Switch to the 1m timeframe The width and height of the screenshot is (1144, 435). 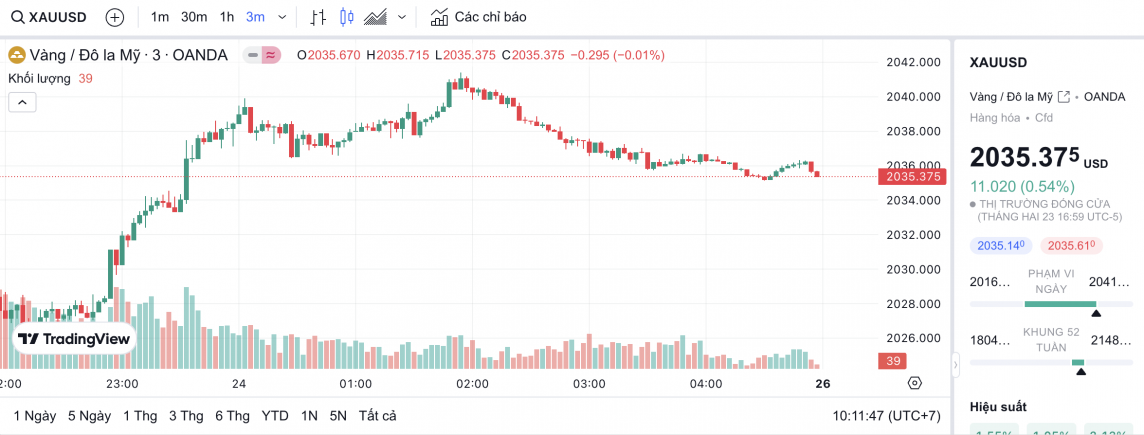(160, 17)
